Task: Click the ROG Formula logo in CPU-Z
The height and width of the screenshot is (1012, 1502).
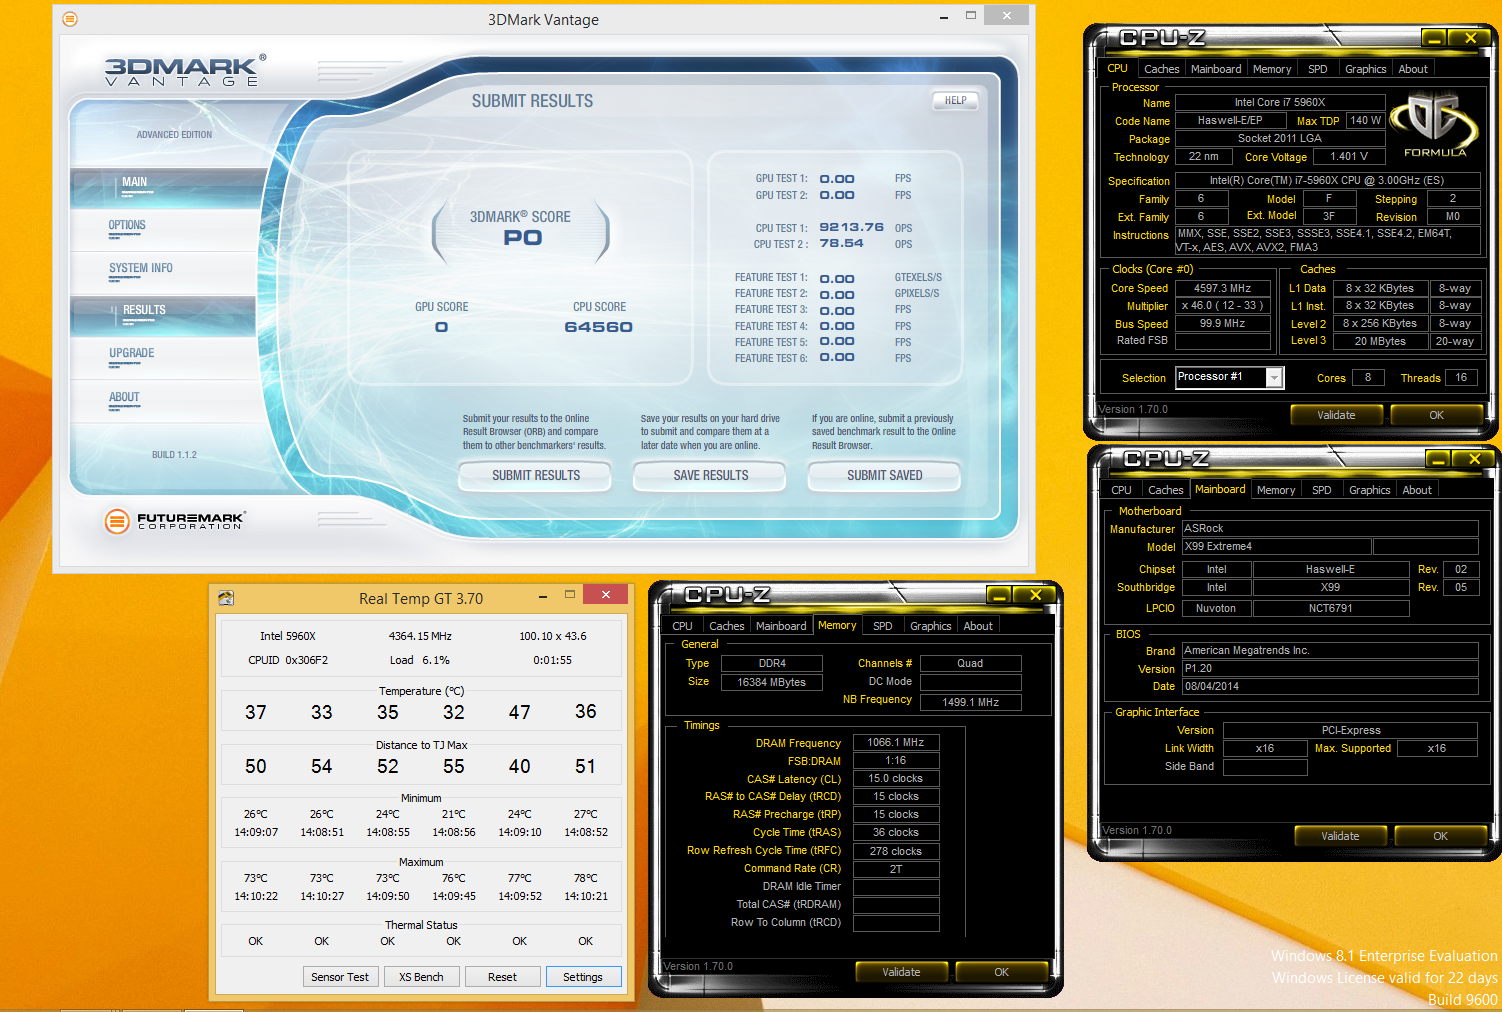Action: point(1435,125)
